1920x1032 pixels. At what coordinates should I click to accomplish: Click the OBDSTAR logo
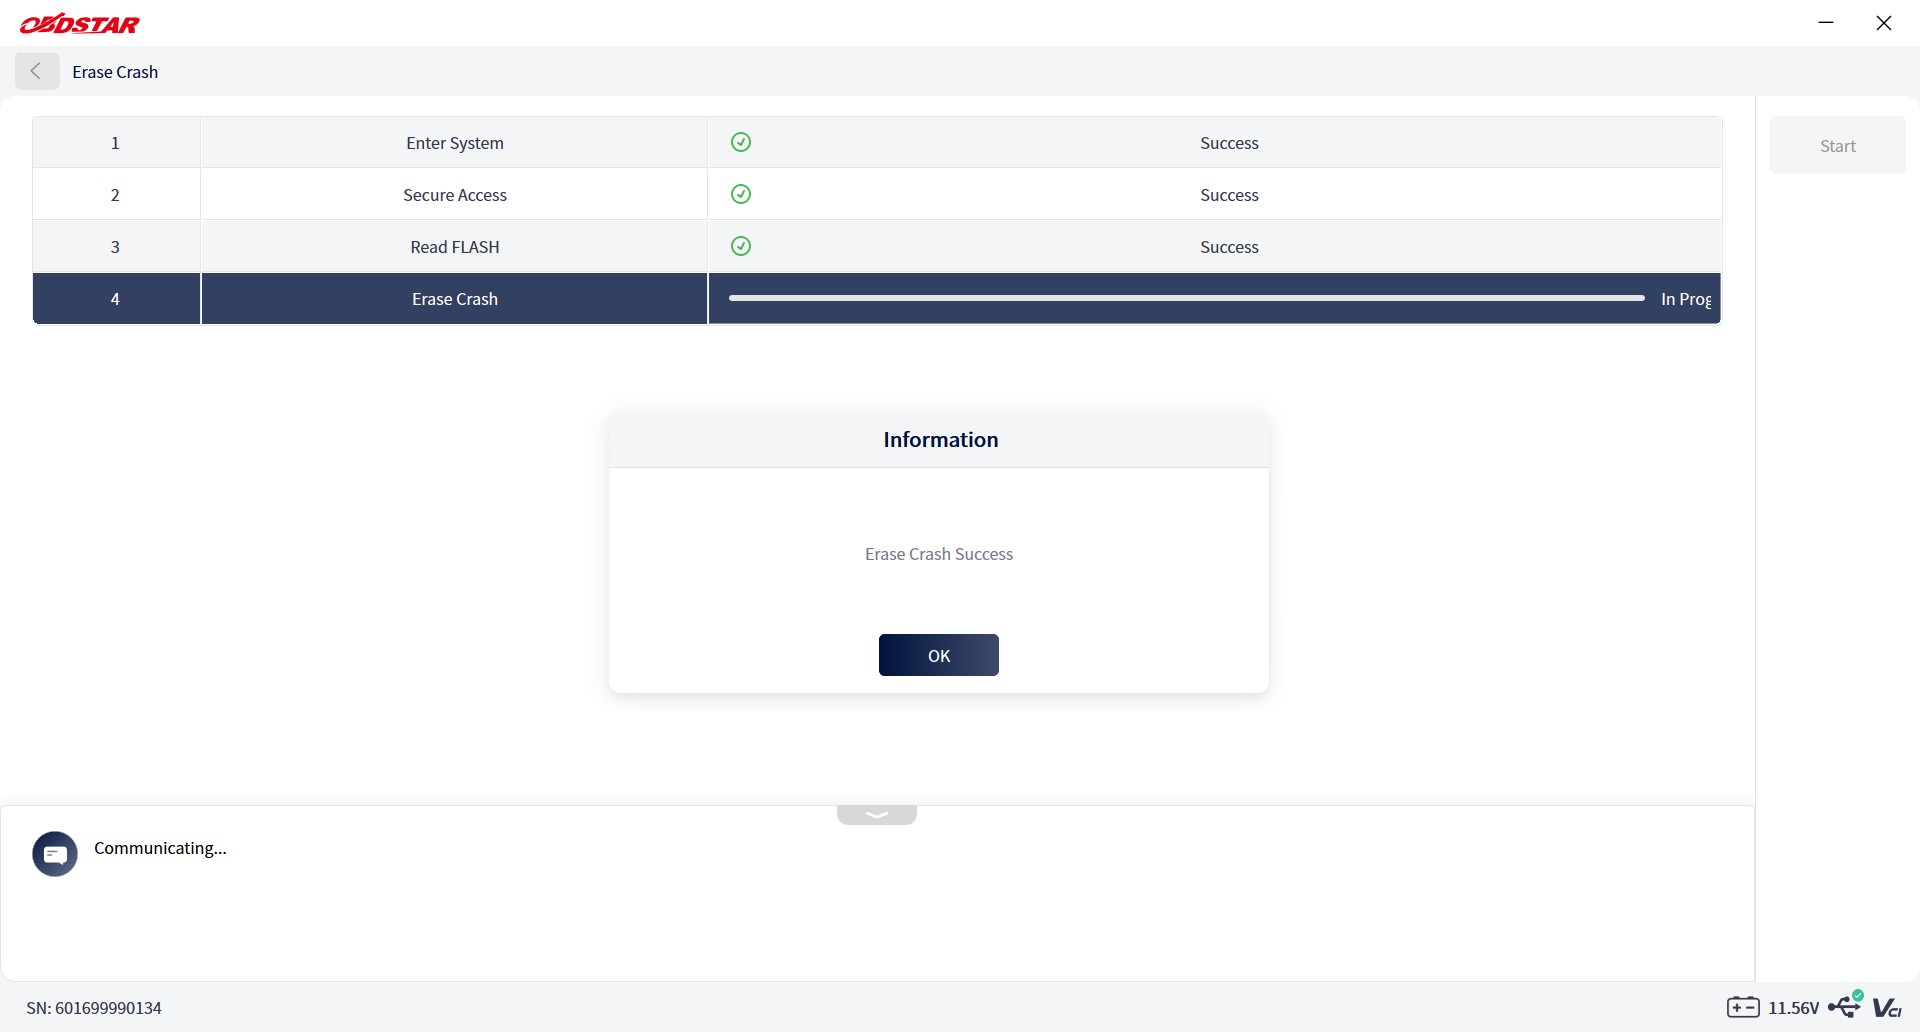click(x=80, y=23)
